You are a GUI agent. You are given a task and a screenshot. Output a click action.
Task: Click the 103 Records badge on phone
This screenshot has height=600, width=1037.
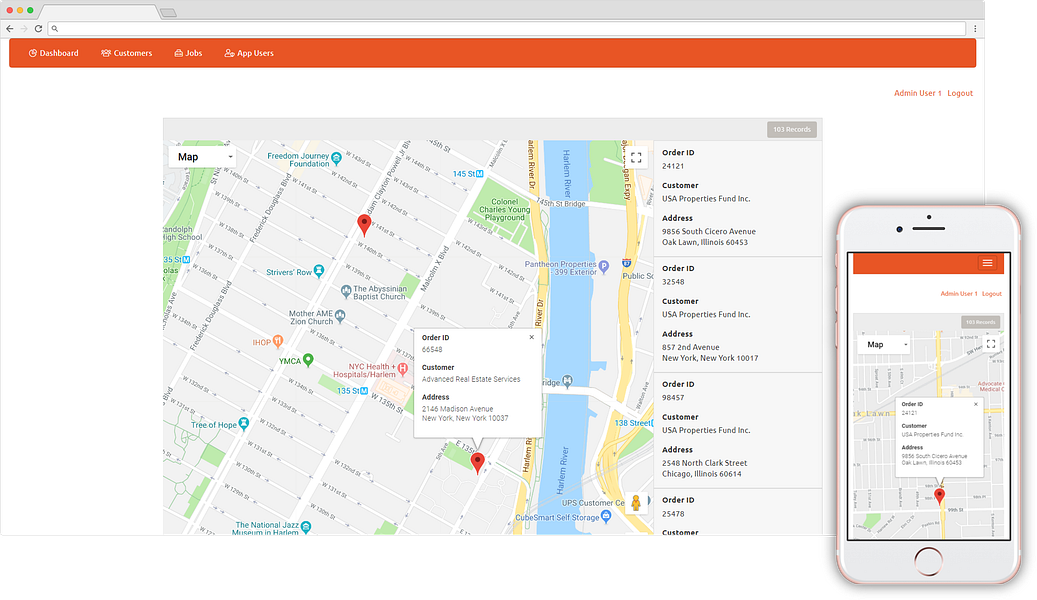(x=980, y=322)
